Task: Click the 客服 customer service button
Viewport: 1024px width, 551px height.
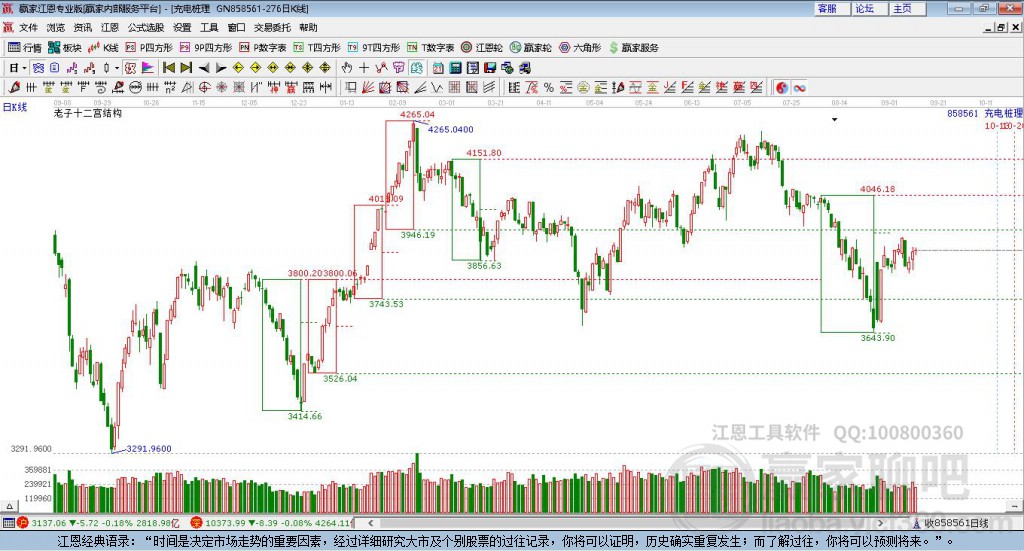Action: click(832, 8)
